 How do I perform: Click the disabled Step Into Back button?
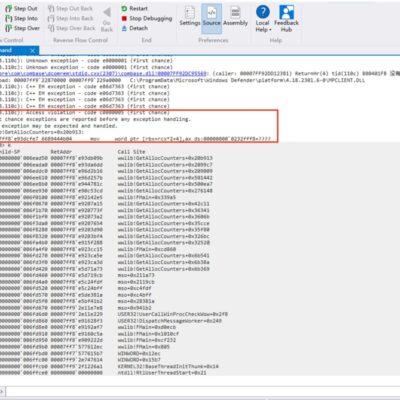(x=71, y=18)
